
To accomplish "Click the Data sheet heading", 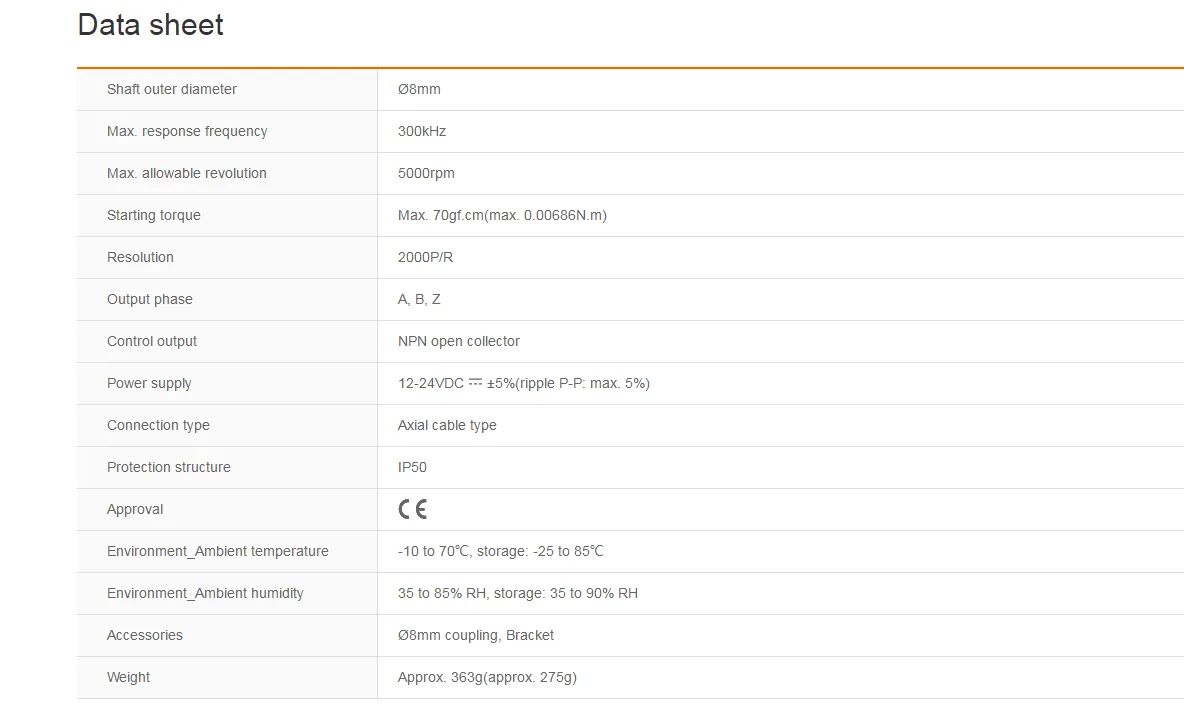I will (x=150, y=25).
